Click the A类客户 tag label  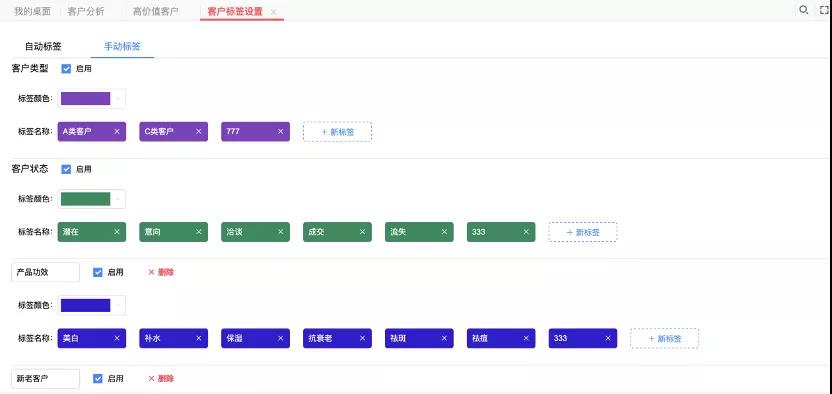pos(77,132)
